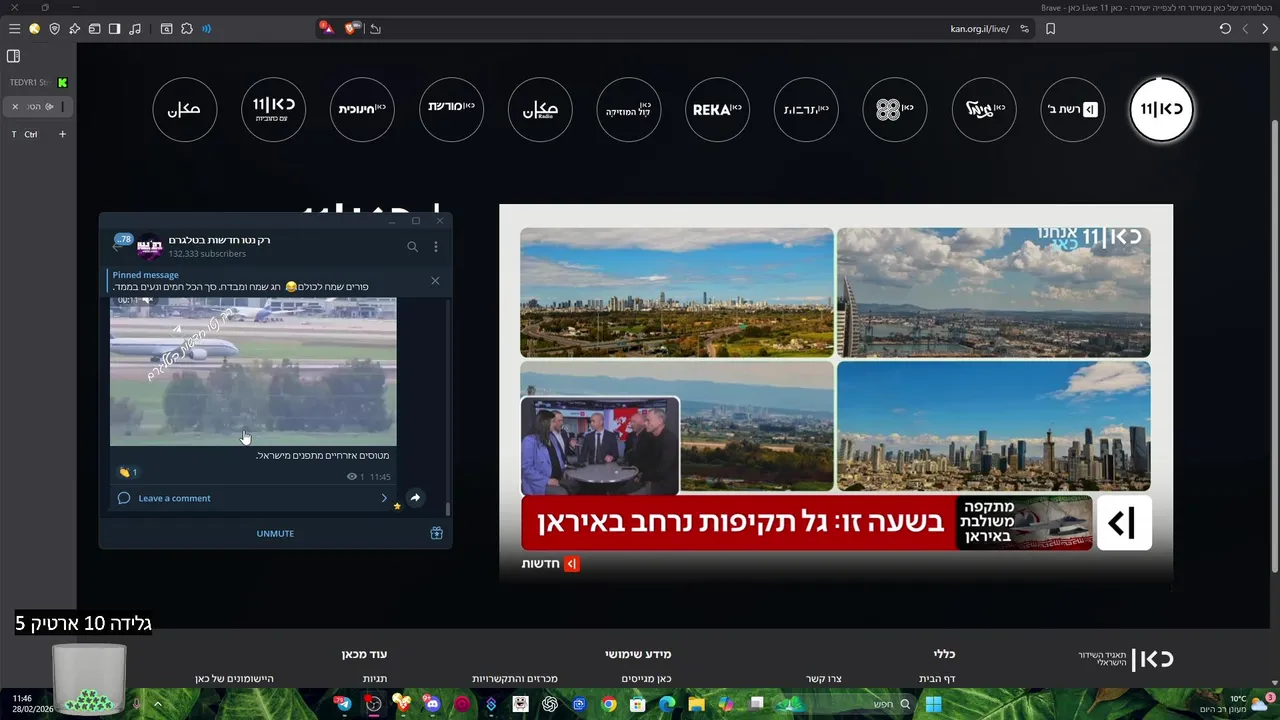Play the airport plane video in Telegram

[x=253, y=371]
